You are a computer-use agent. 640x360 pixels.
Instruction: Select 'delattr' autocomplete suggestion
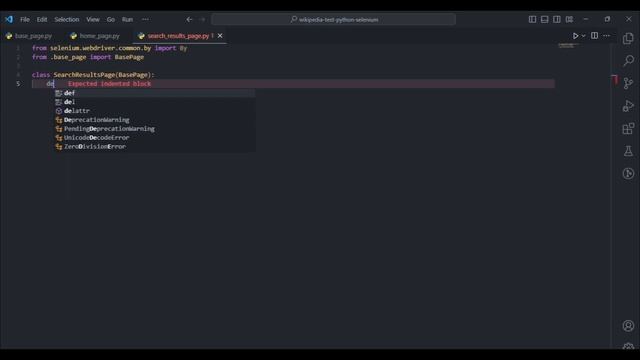[155, 111]
